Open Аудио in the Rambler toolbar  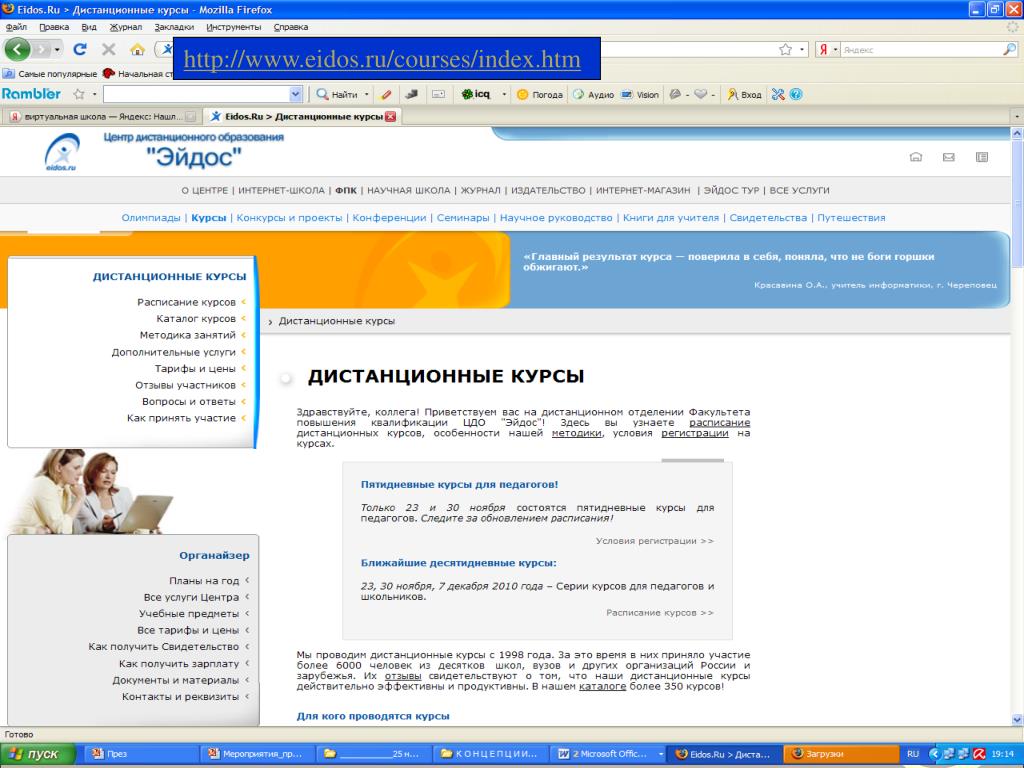coord(594,95)
